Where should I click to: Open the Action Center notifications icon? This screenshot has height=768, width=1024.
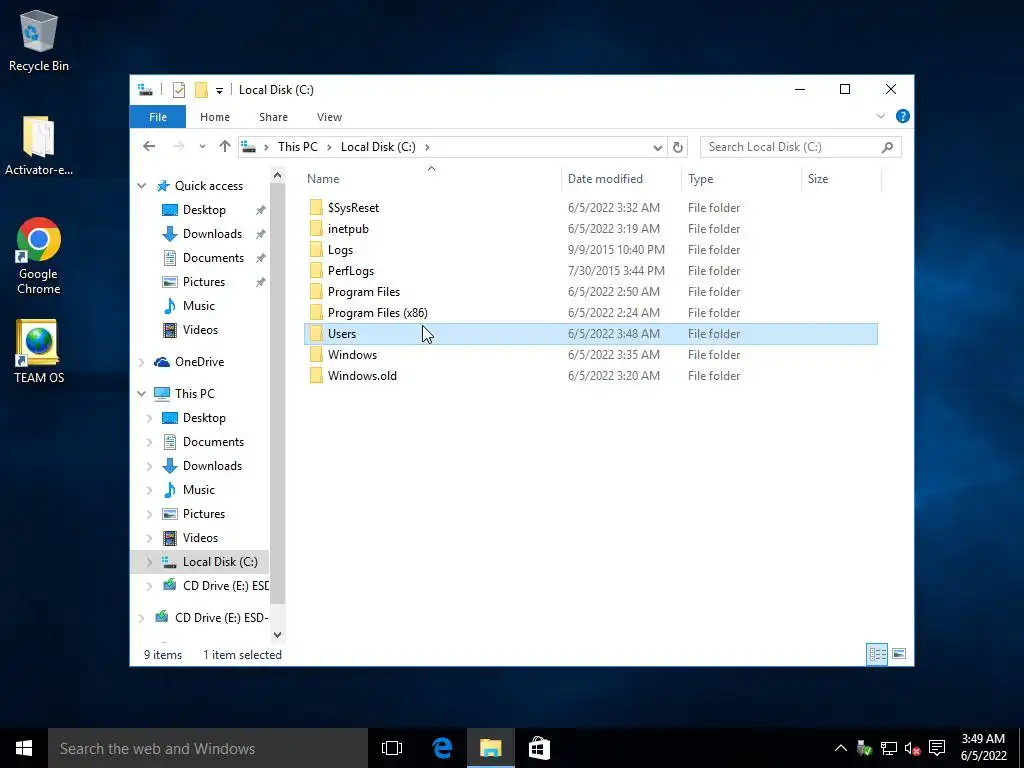937,748
